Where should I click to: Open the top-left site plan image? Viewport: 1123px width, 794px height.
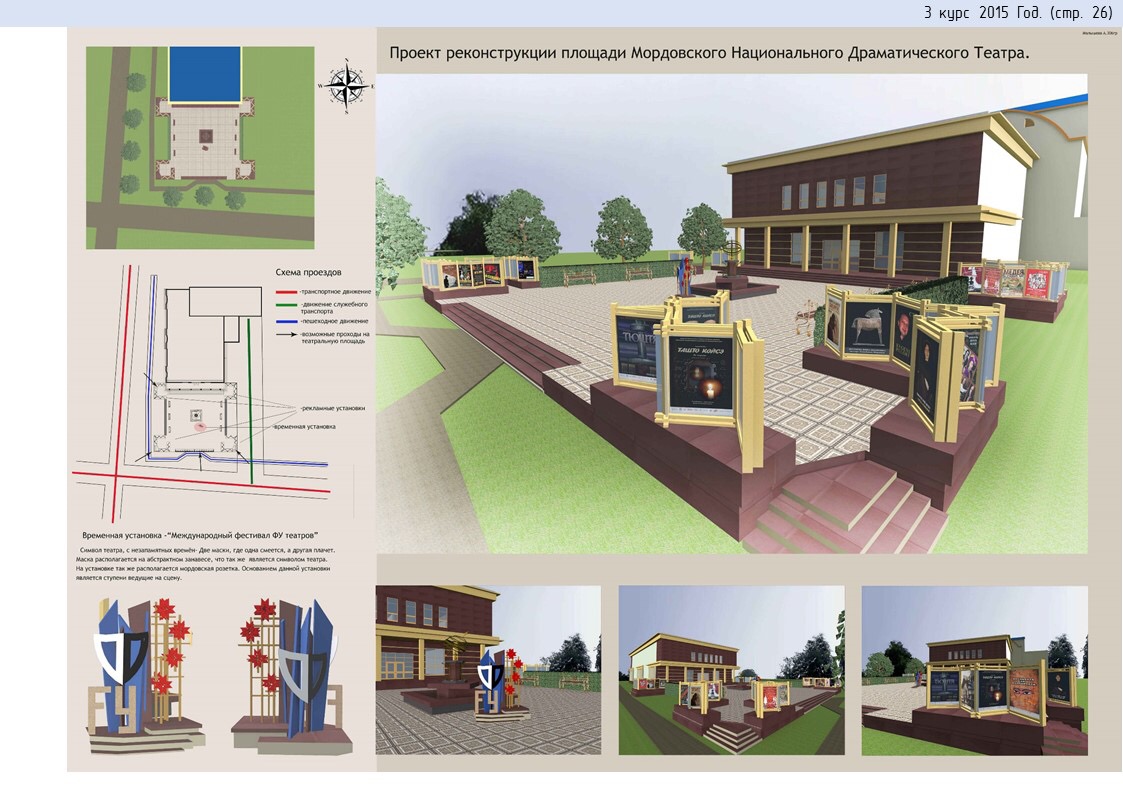pyautogui.click(x=200, y=147)
